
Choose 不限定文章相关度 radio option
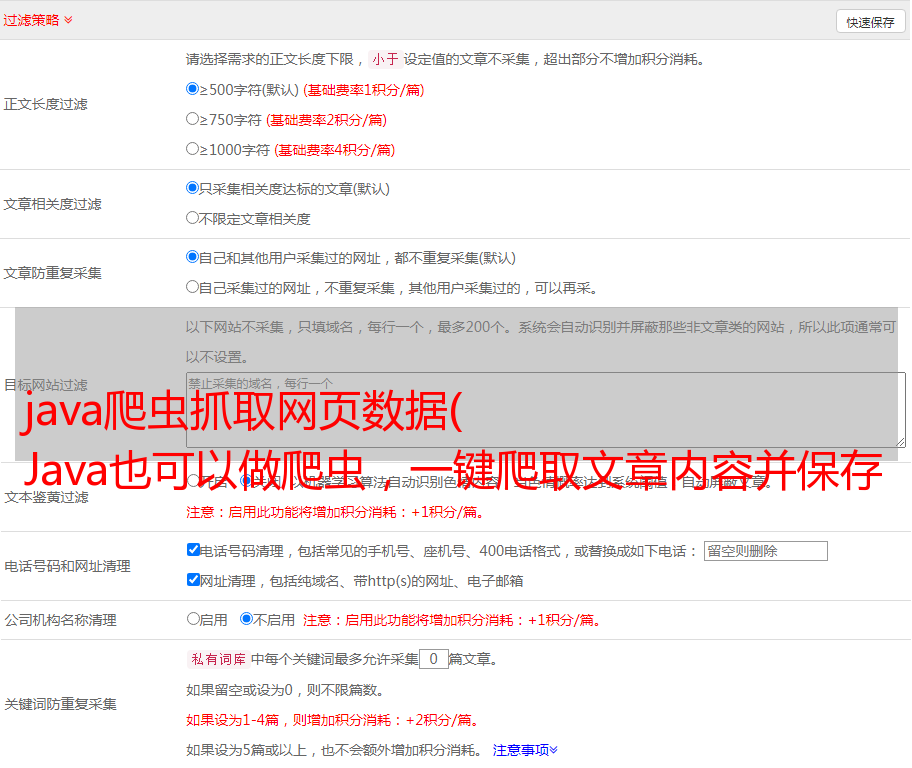pyautogui.click(x=193, y=217)
